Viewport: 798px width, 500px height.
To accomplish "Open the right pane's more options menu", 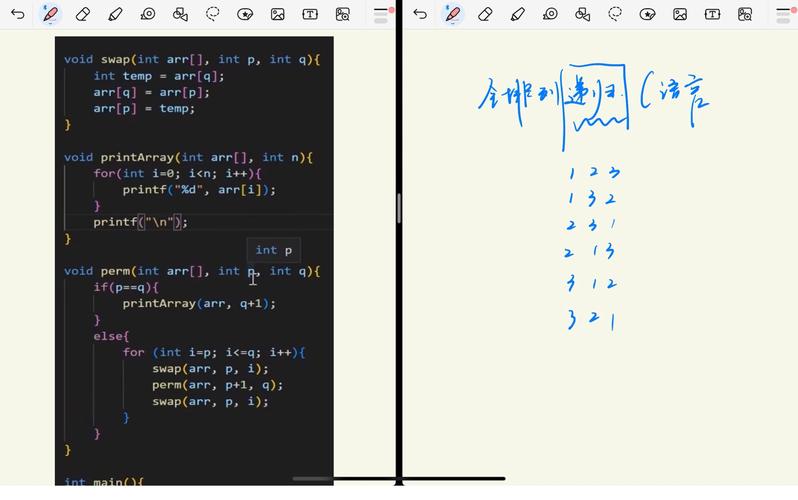I will coord(783,14).
